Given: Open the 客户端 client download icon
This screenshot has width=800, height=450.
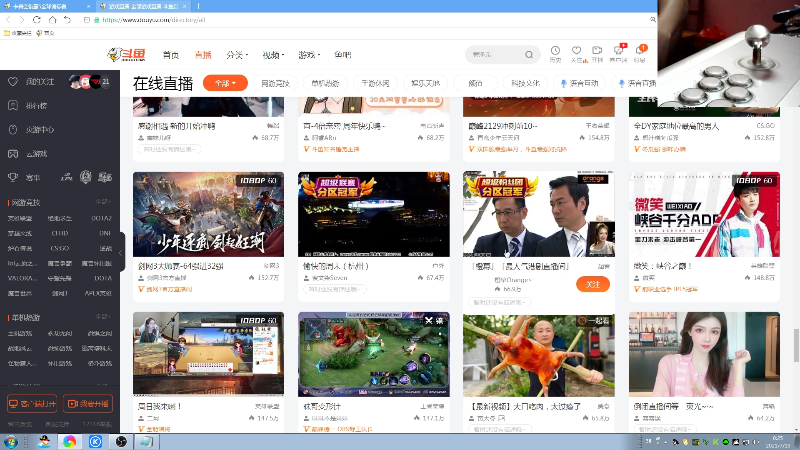Looking at the screenshot, I should click(618, 54).
